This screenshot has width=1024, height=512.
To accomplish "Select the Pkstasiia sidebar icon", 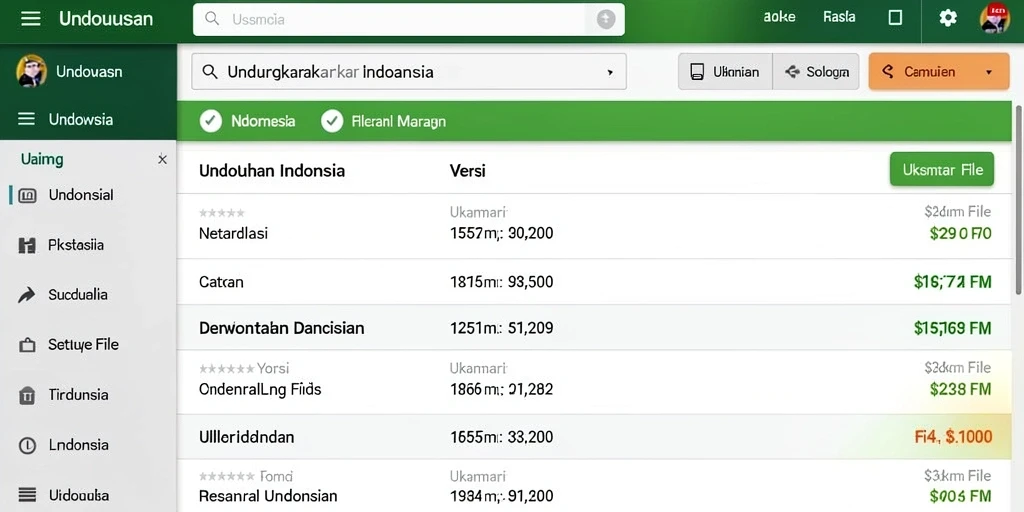I will coord(27,246).
